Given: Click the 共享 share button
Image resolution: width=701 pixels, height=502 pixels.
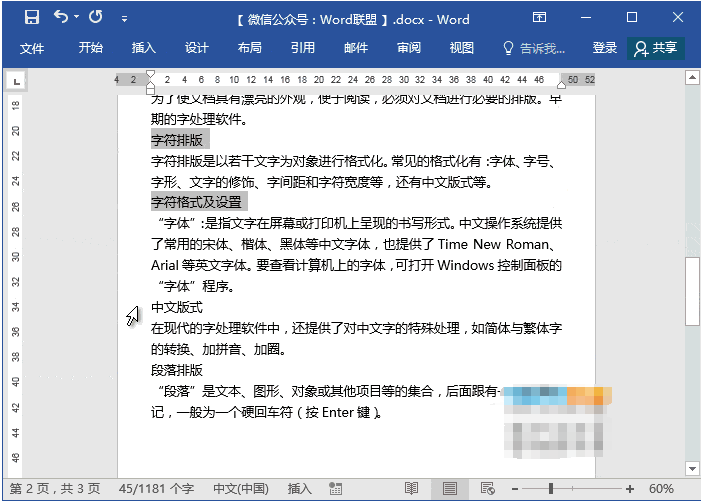Looking at the screenshot, I should point(656,48).
